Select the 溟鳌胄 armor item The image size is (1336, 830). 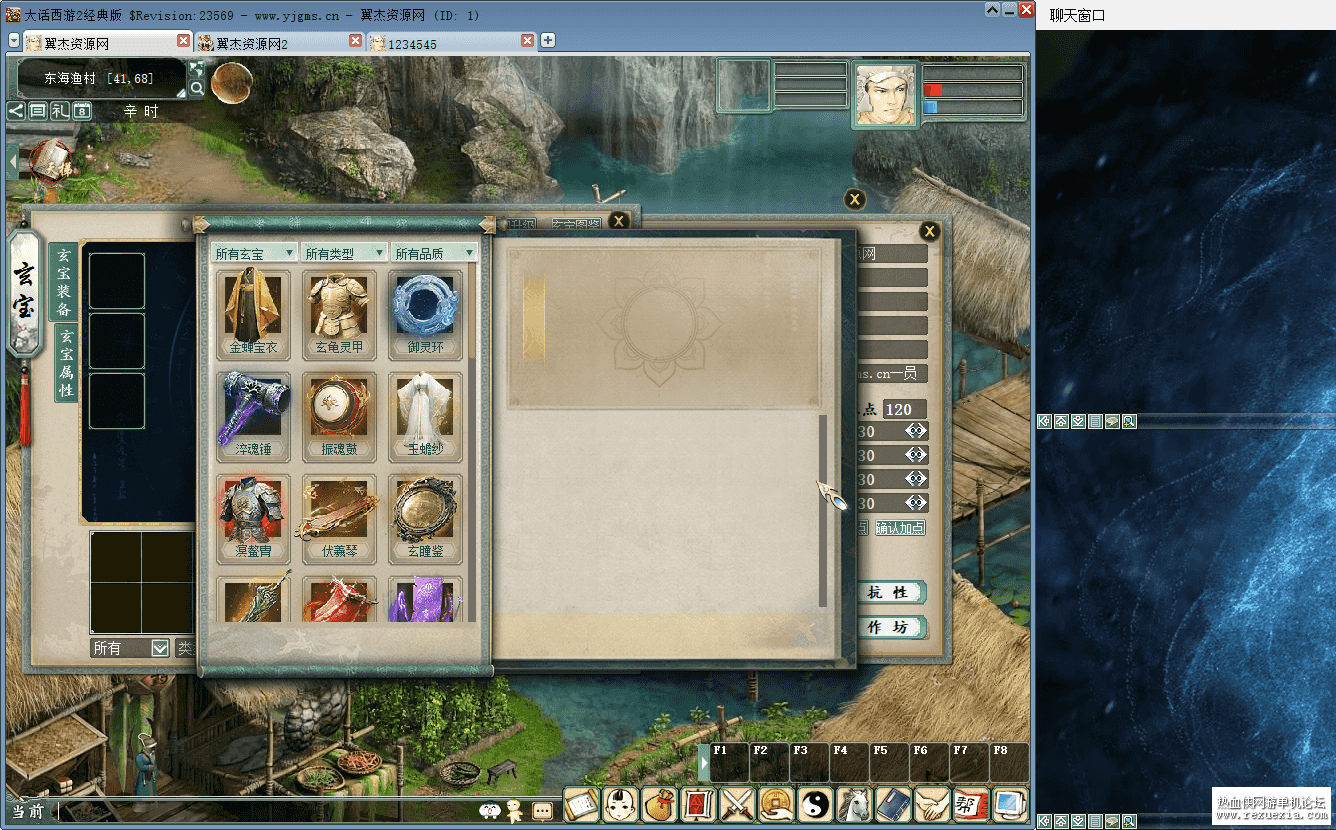point(253,519)
